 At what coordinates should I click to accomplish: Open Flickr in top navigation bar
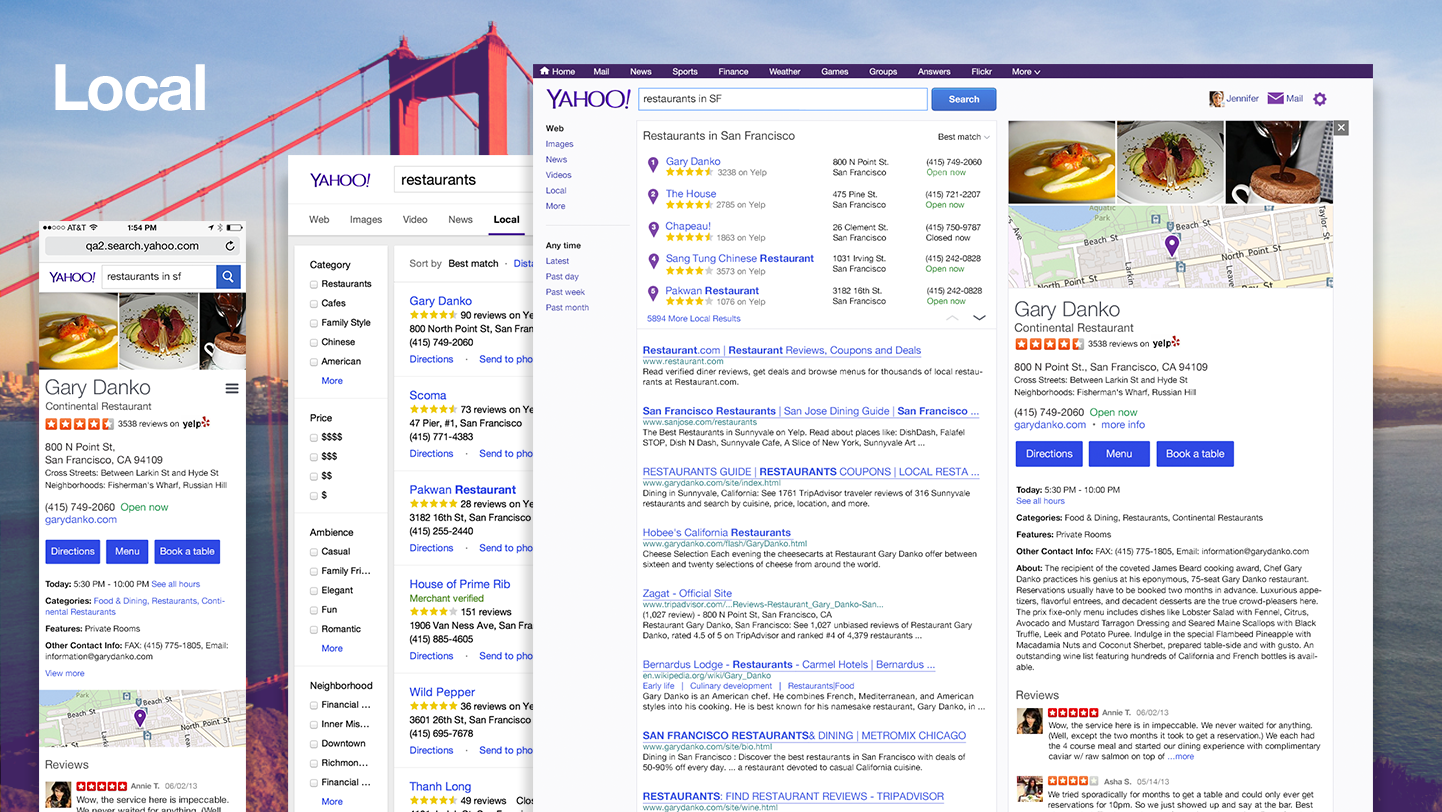point(982,72)
